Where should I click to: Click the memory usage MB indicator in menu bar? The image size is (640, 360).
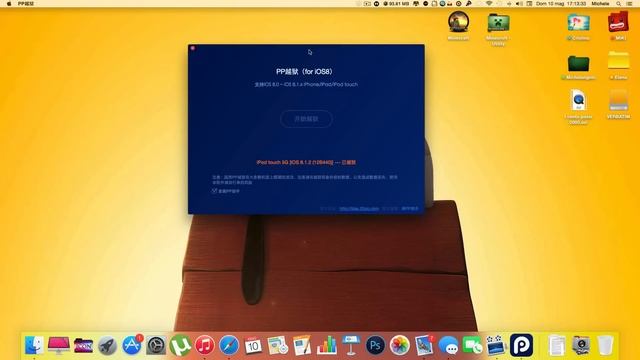click(x=396, y=4)
